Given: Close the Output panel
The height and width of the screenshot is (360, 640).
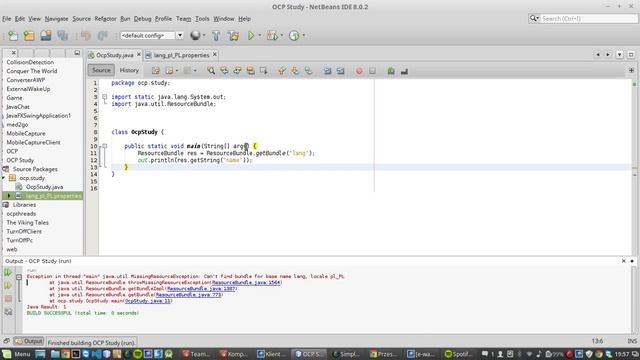Looking at the screenshot, I should pos(623,261).
